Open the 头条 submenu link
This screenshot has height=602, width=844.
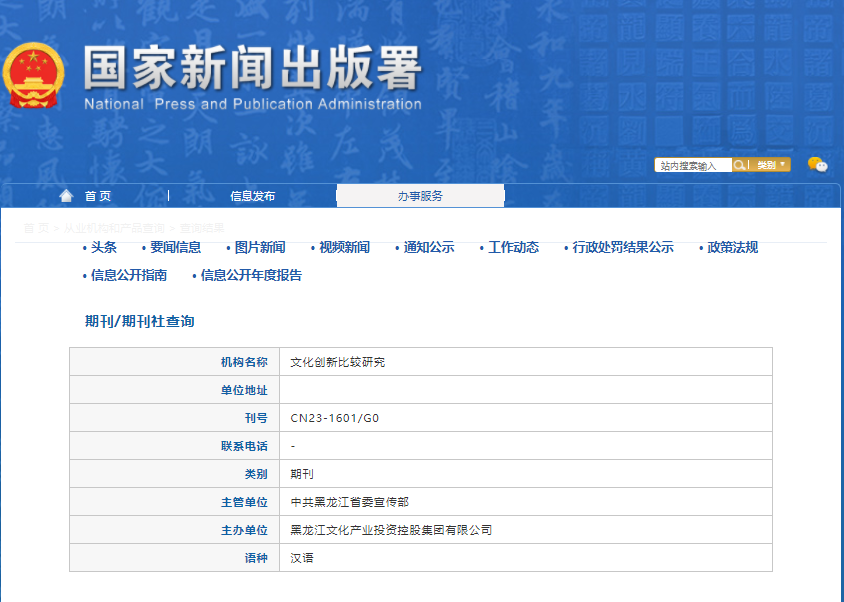click(104, 248)
